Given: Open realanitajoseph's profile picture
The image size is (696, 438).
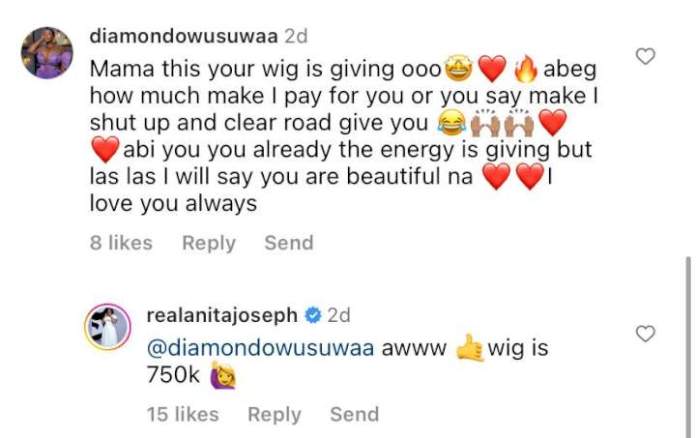Looking at the screenshot, I should 108,327.
